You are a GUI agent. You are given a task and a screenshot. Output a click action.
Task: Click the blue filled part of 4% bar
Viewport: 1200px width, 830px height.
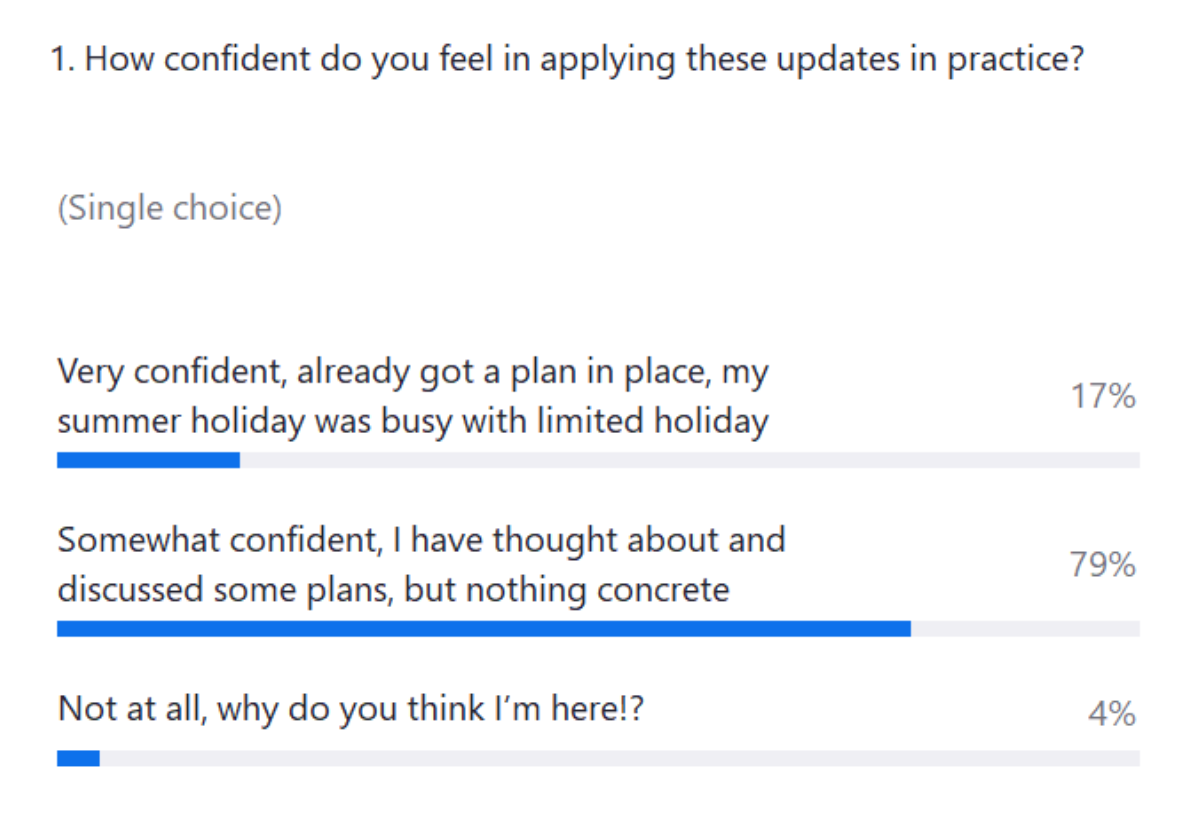[x=78, y=759]
